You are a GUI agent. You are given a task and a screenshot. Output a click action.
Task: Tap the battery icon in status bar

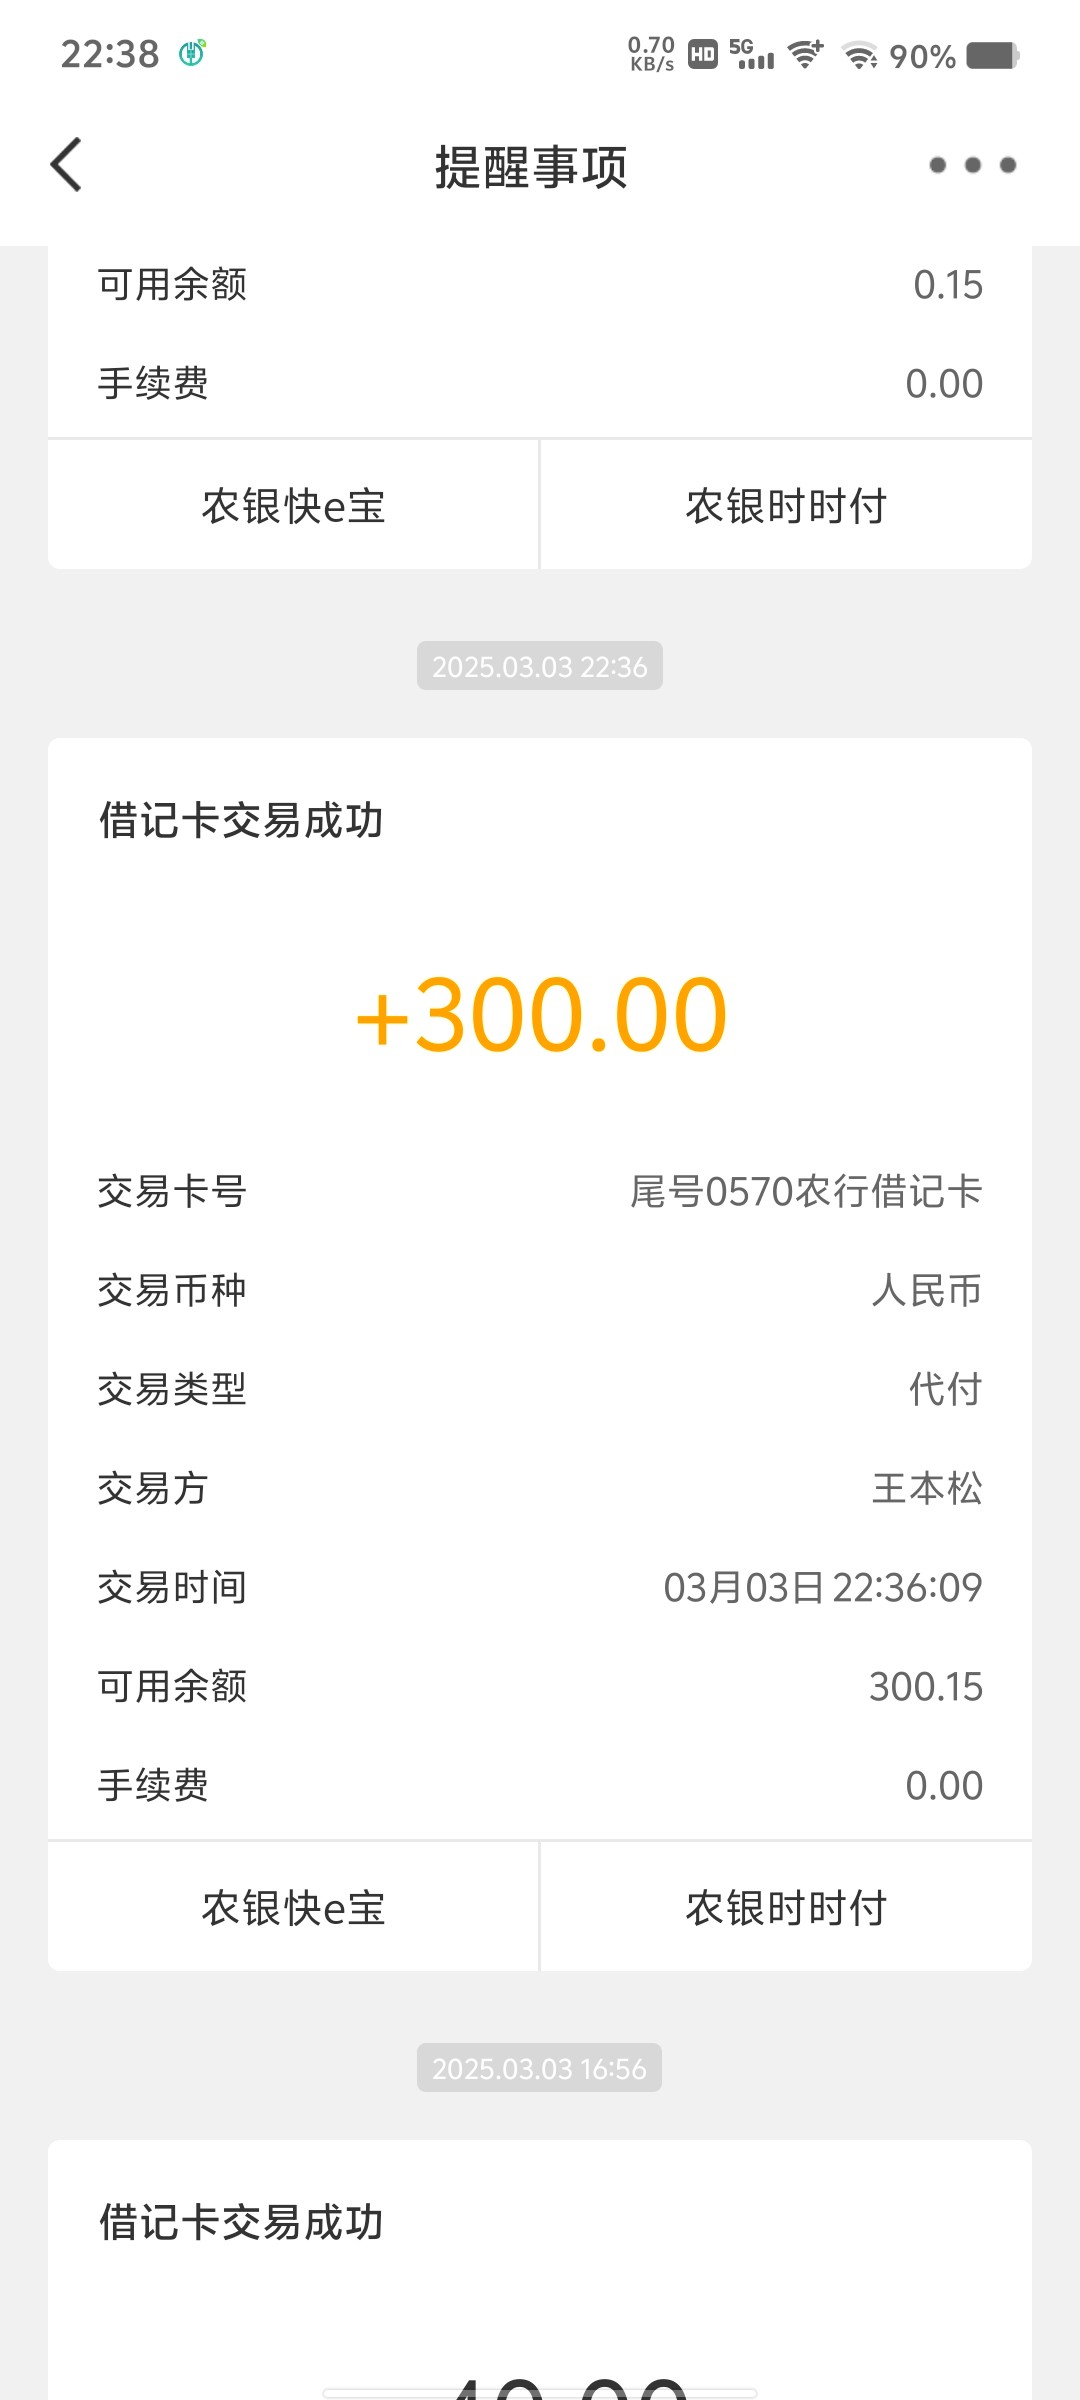point(992,55)
